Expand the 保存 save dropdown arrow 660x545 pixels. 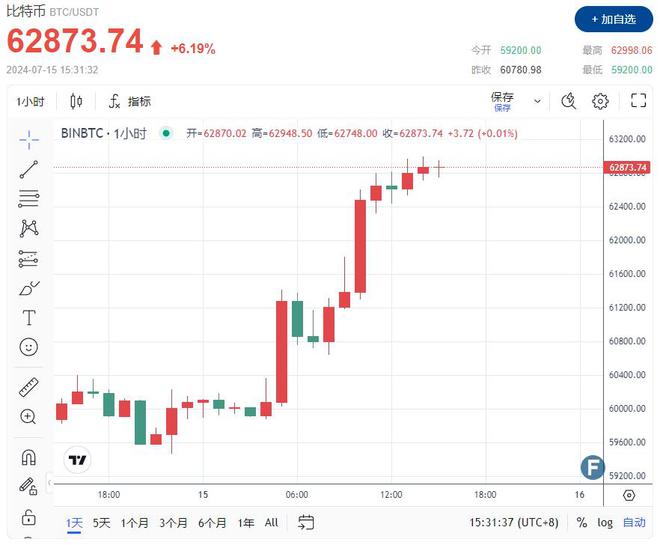tap(538, 101)
